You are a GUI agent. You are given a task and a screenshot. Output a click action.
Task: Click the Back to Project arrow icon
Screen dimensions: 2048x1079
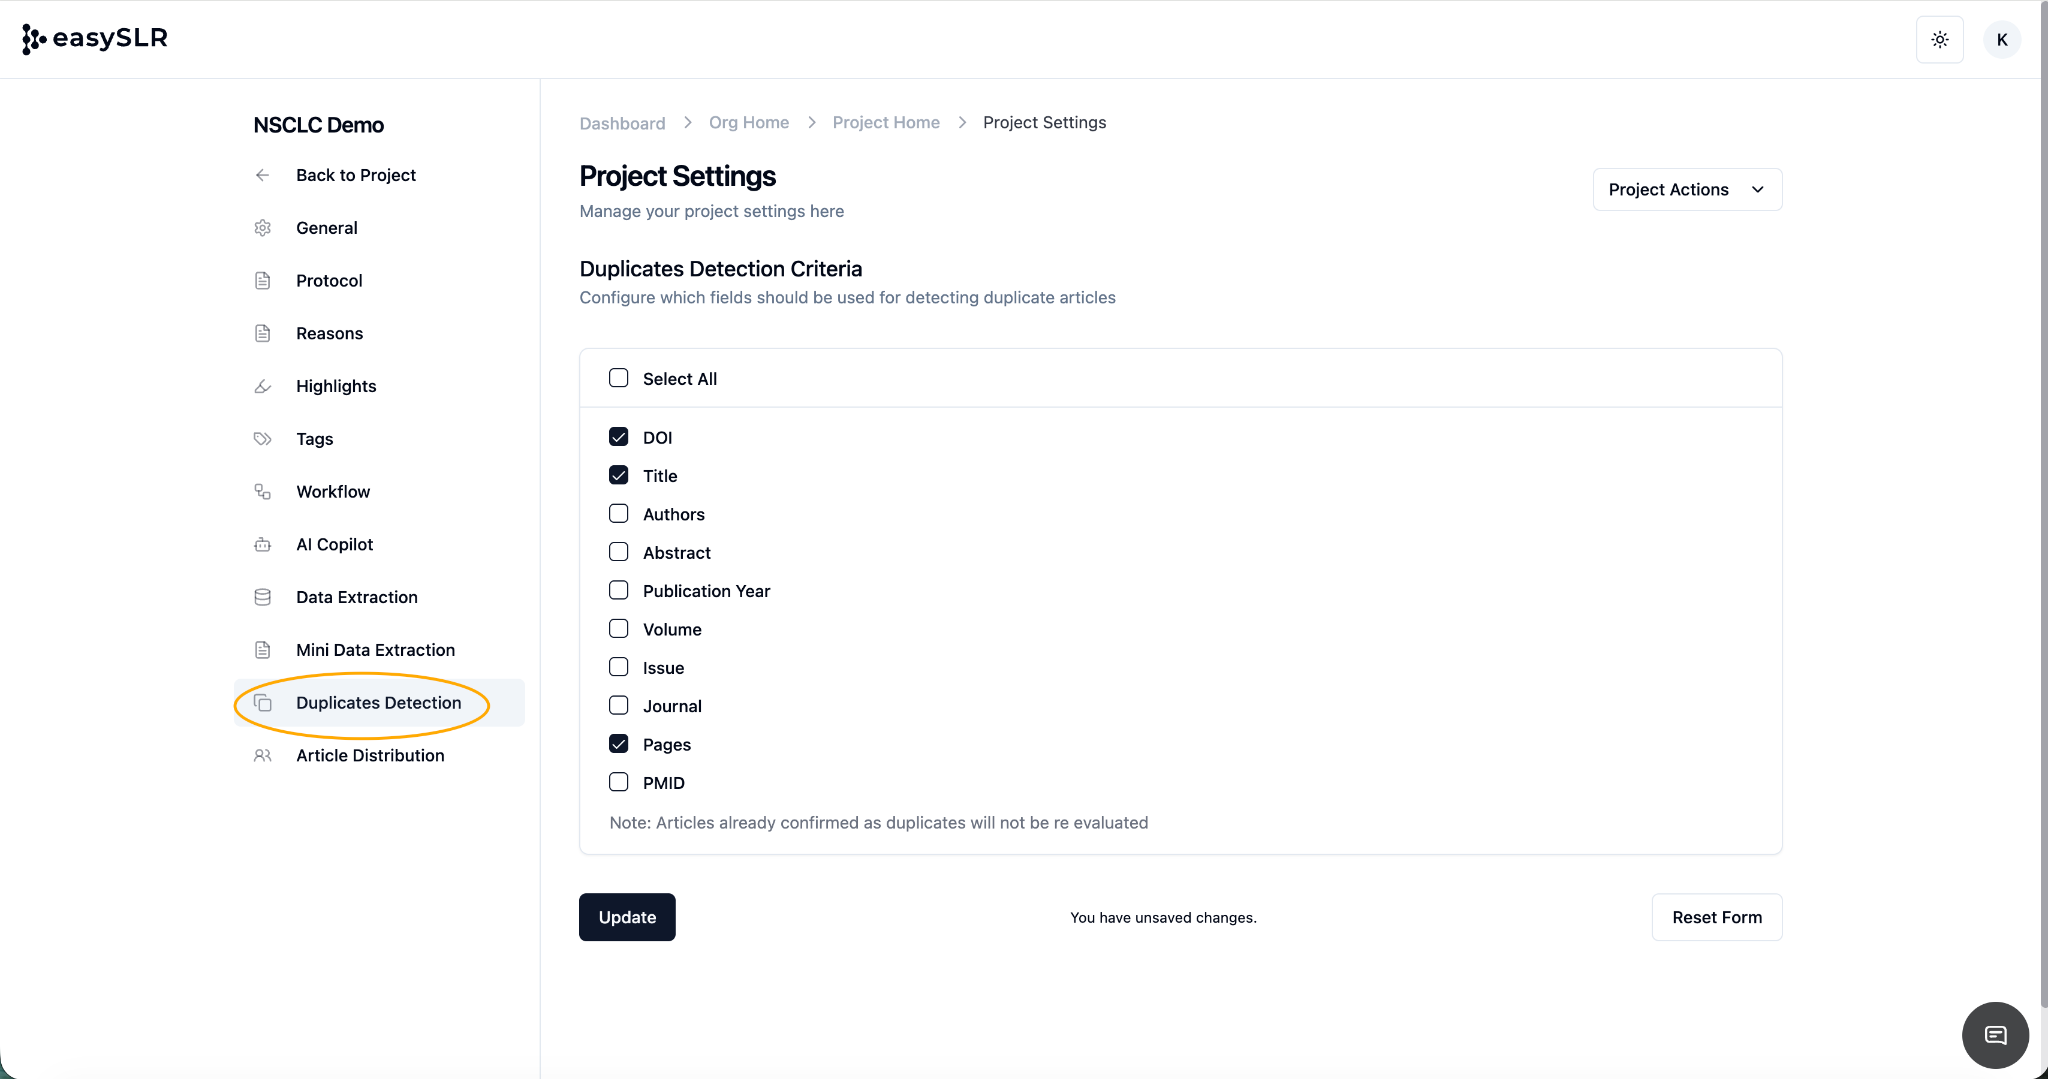[263, 175]
